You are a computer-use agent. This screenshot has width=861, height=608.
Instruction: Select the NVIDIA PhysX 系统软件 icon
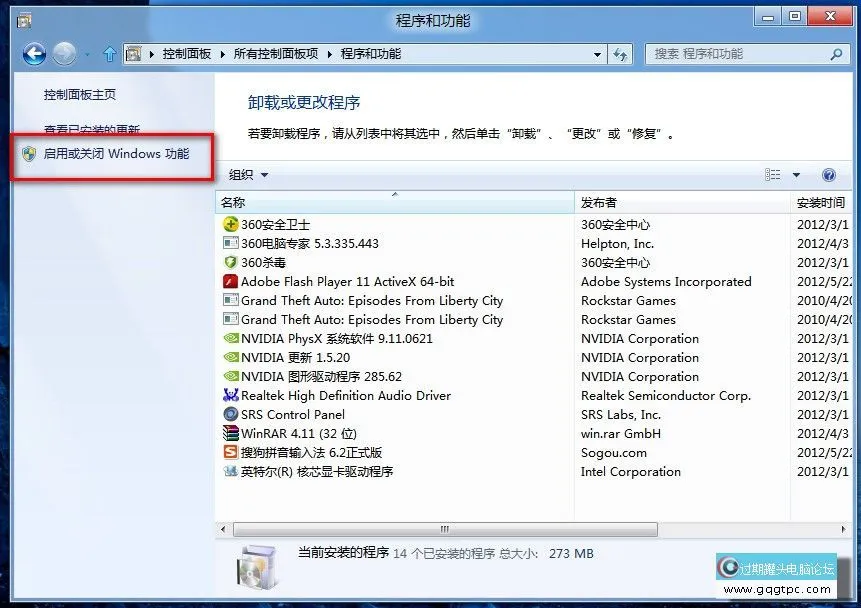[x=230, y=338]
